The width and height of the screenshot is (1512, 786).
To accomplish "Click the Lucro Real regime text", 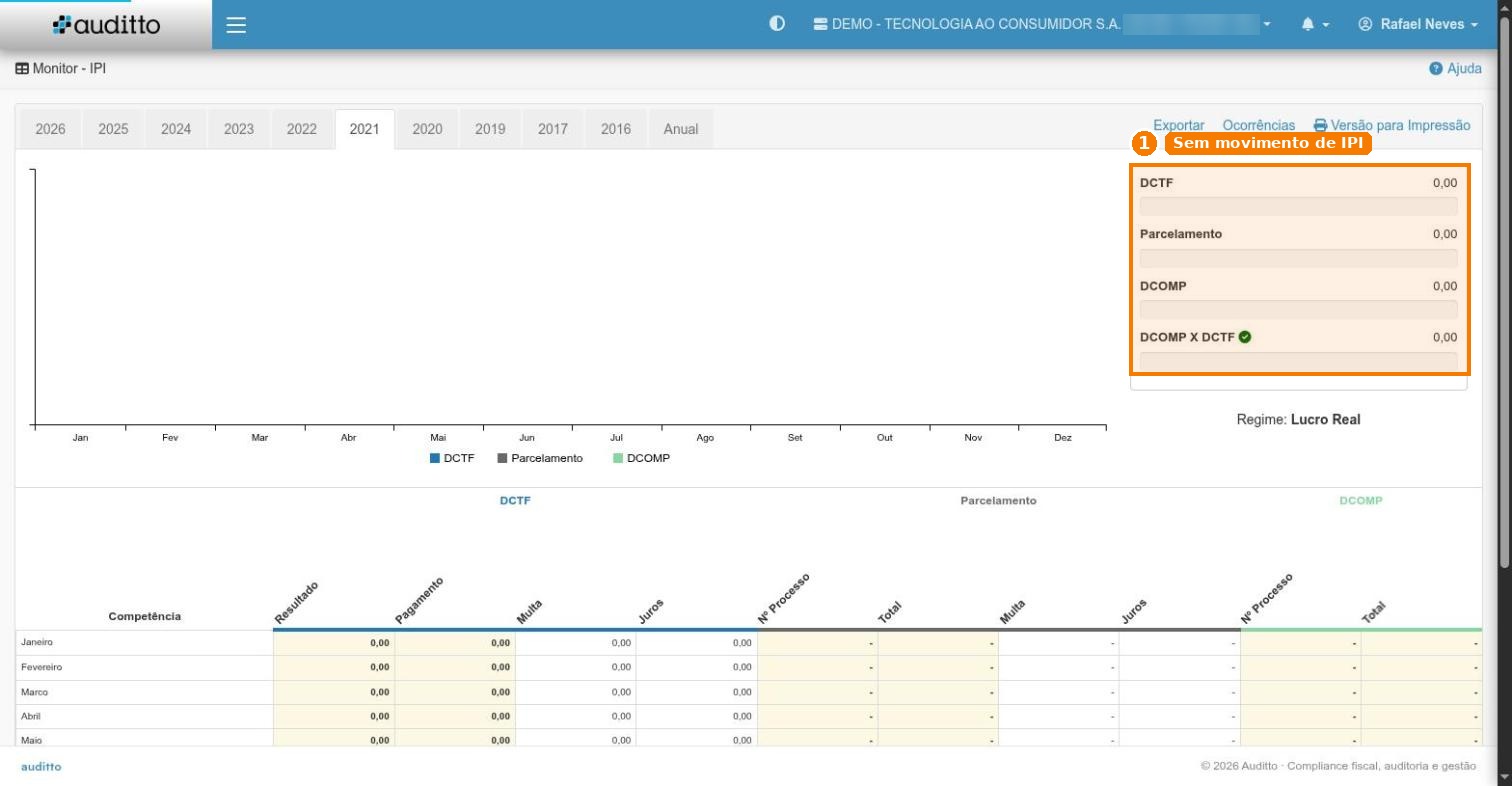I will pos(1325,420).
